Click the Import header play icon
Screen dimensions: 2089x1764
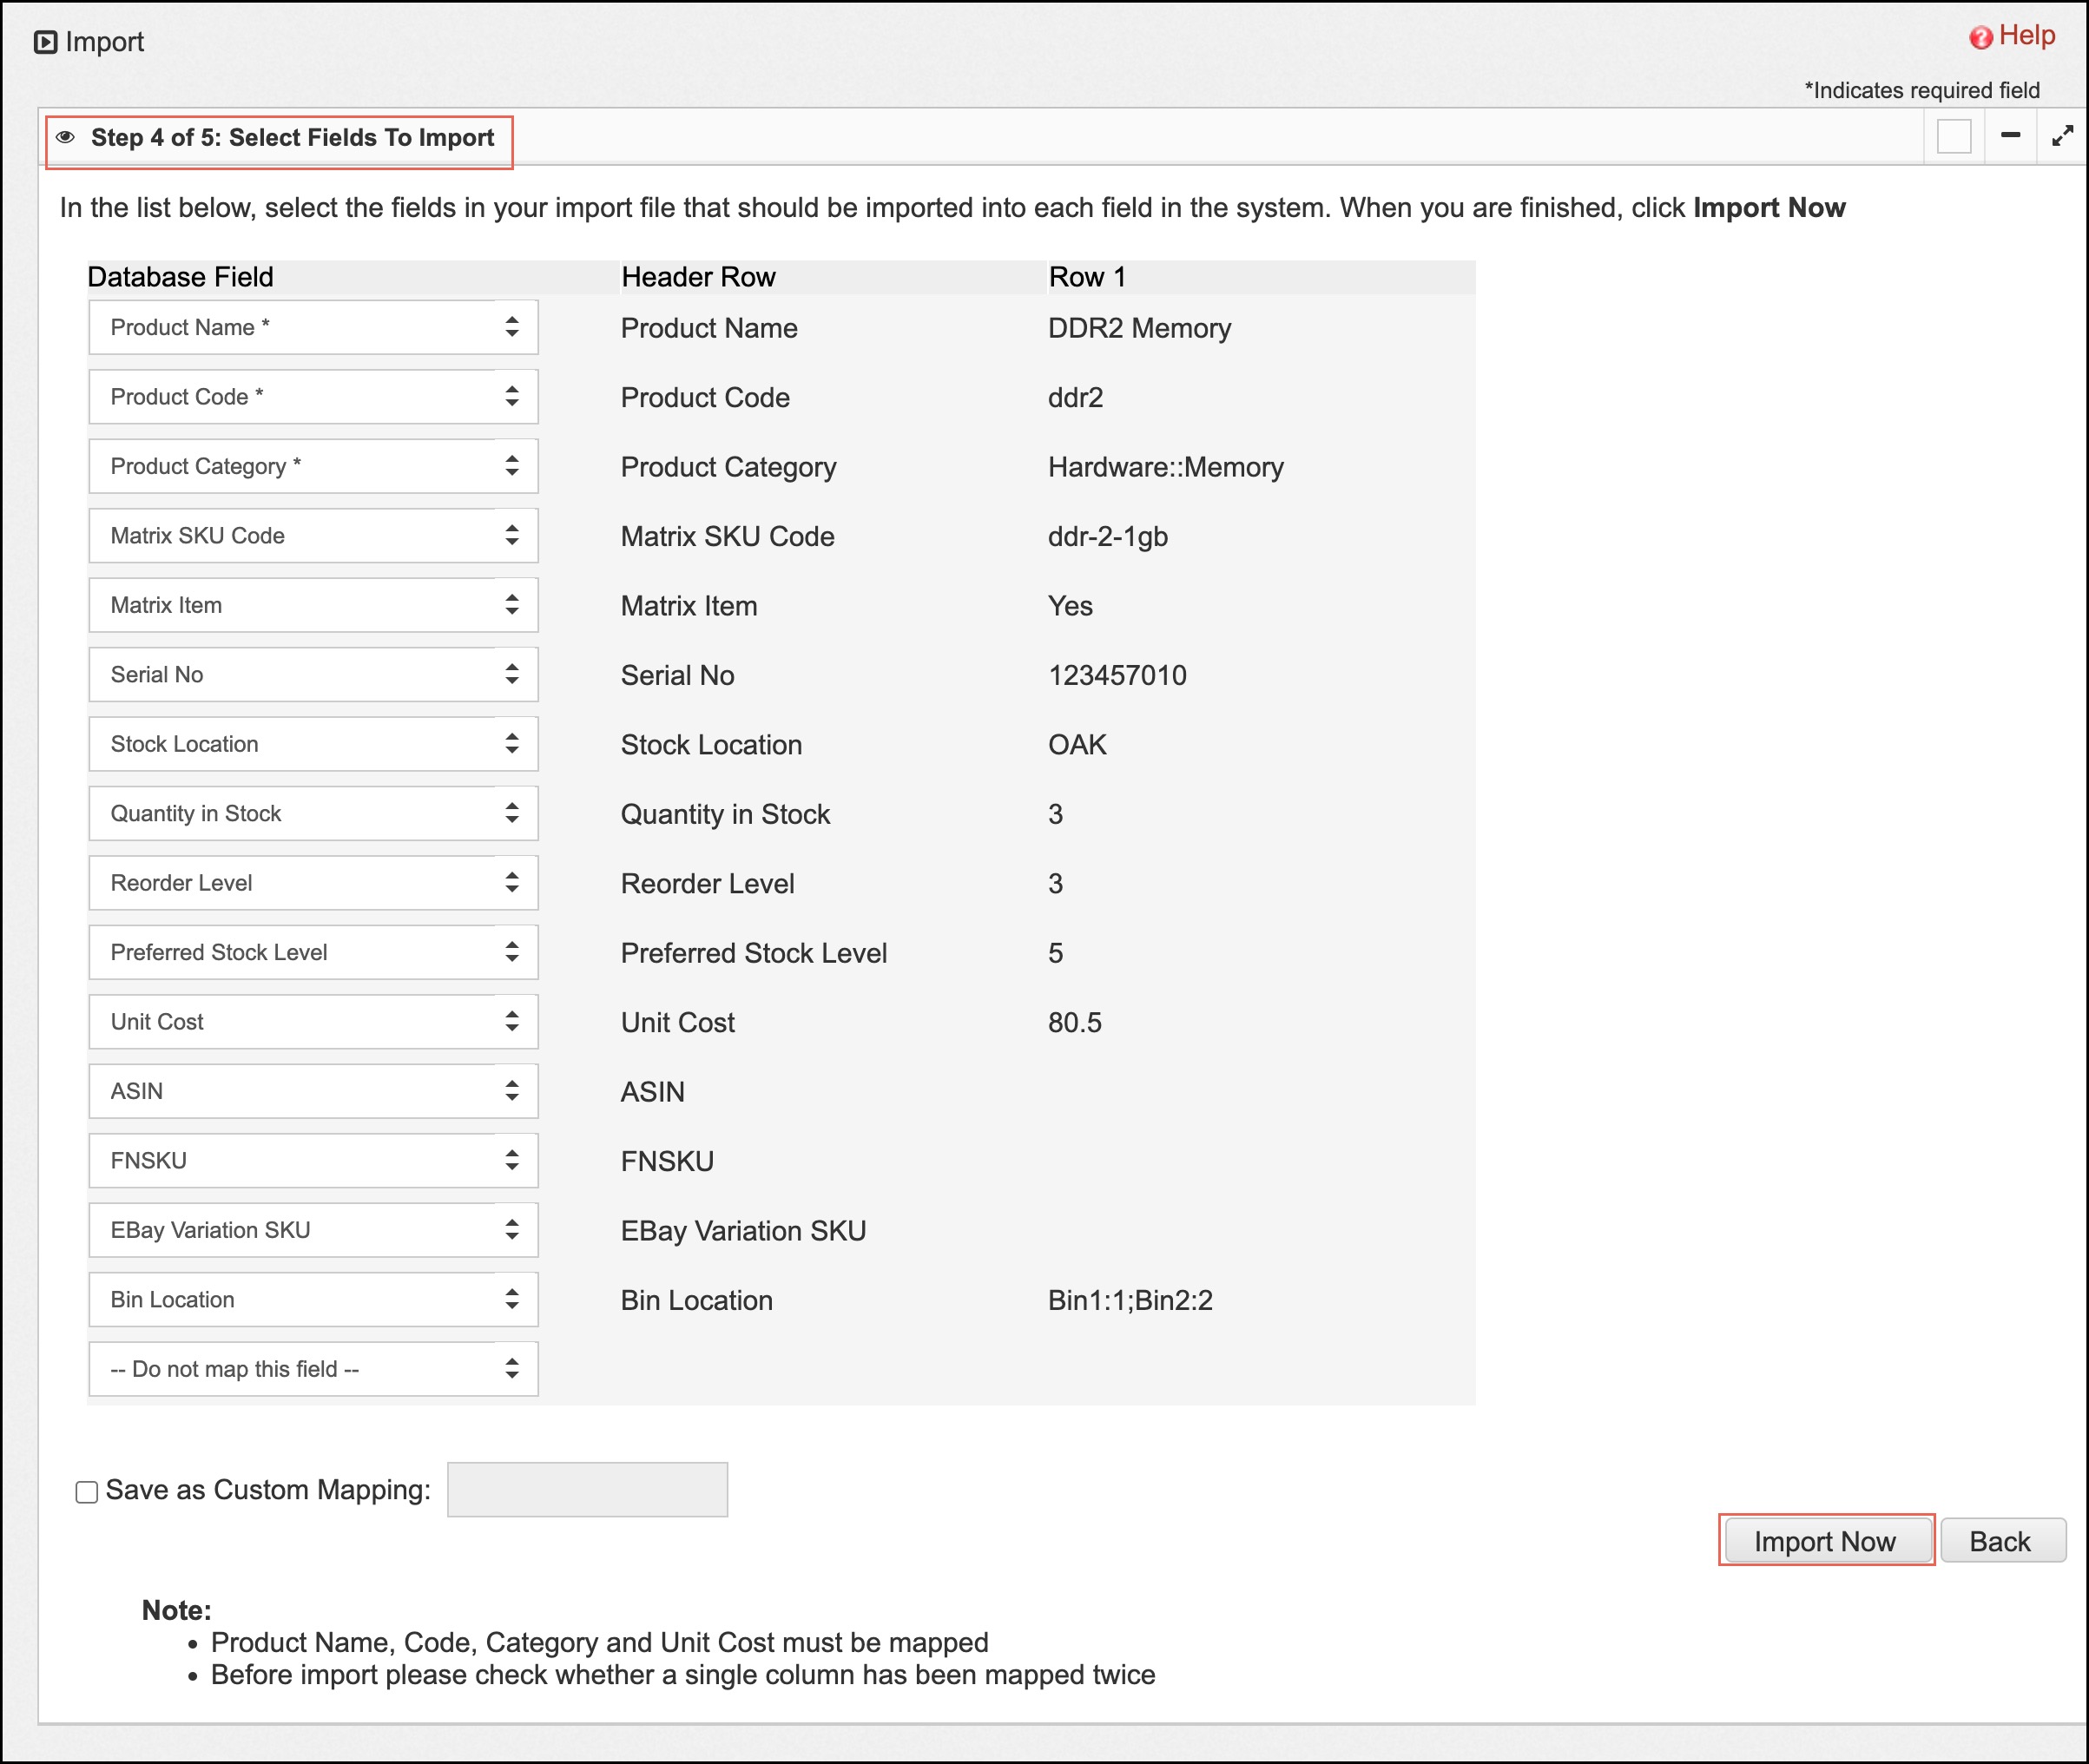45,42
